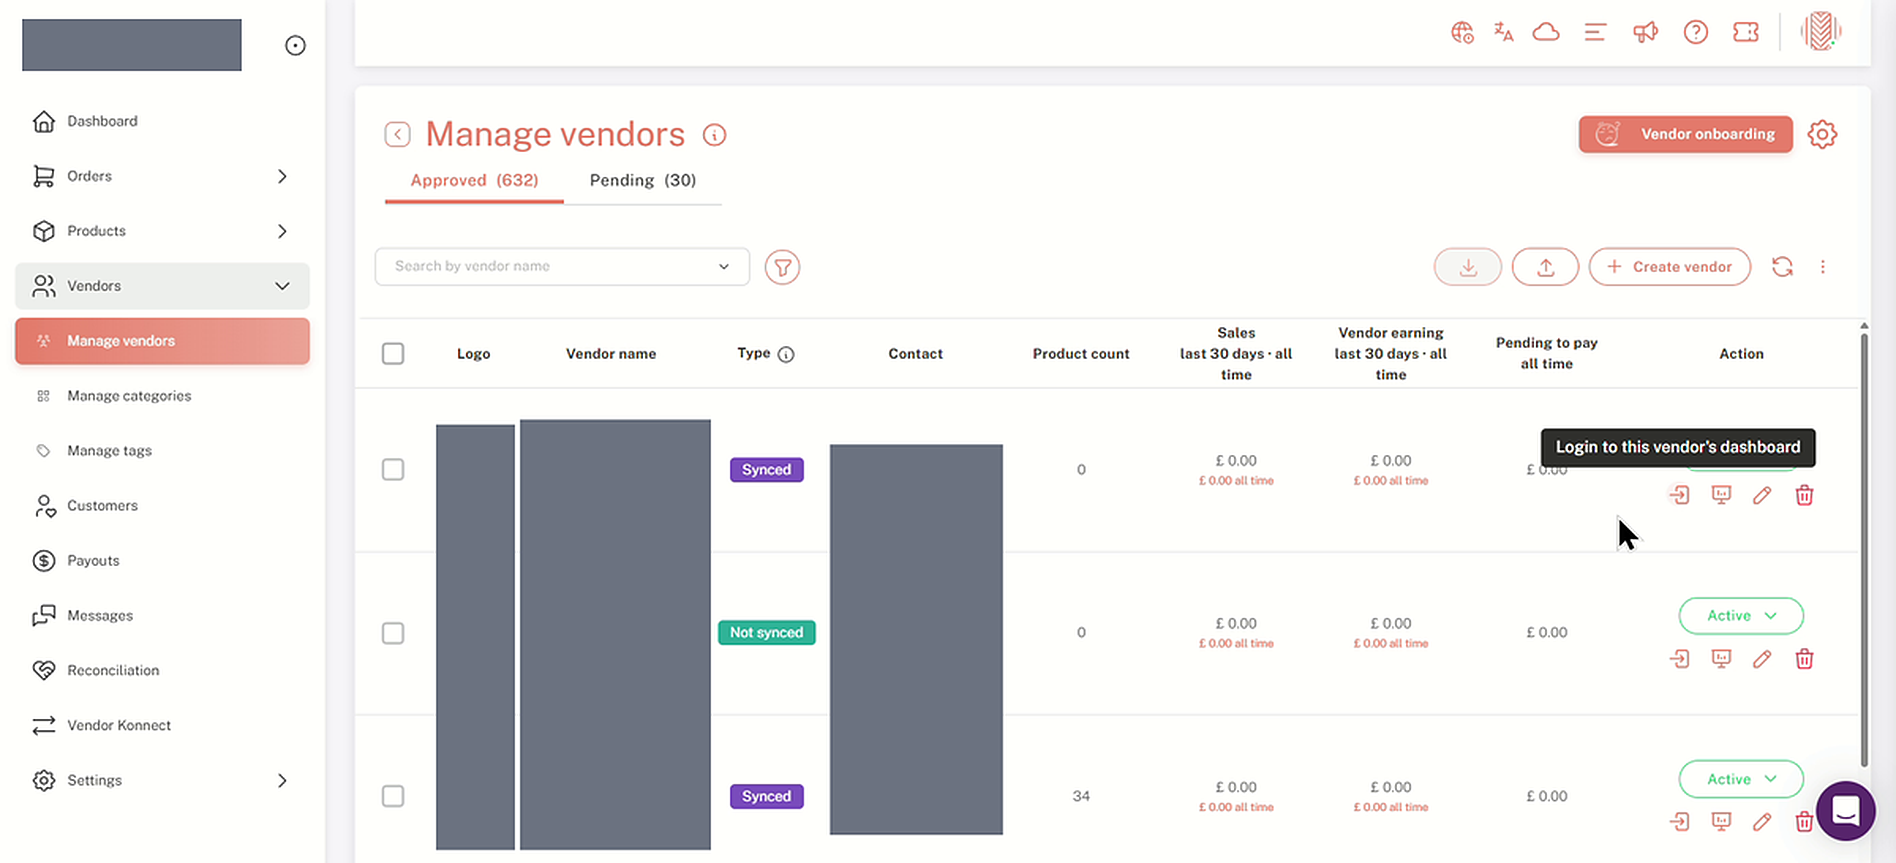The image size is (1896, 863).
Task: Select all vendors header checkbox
Action: click(x=393, y=354)
